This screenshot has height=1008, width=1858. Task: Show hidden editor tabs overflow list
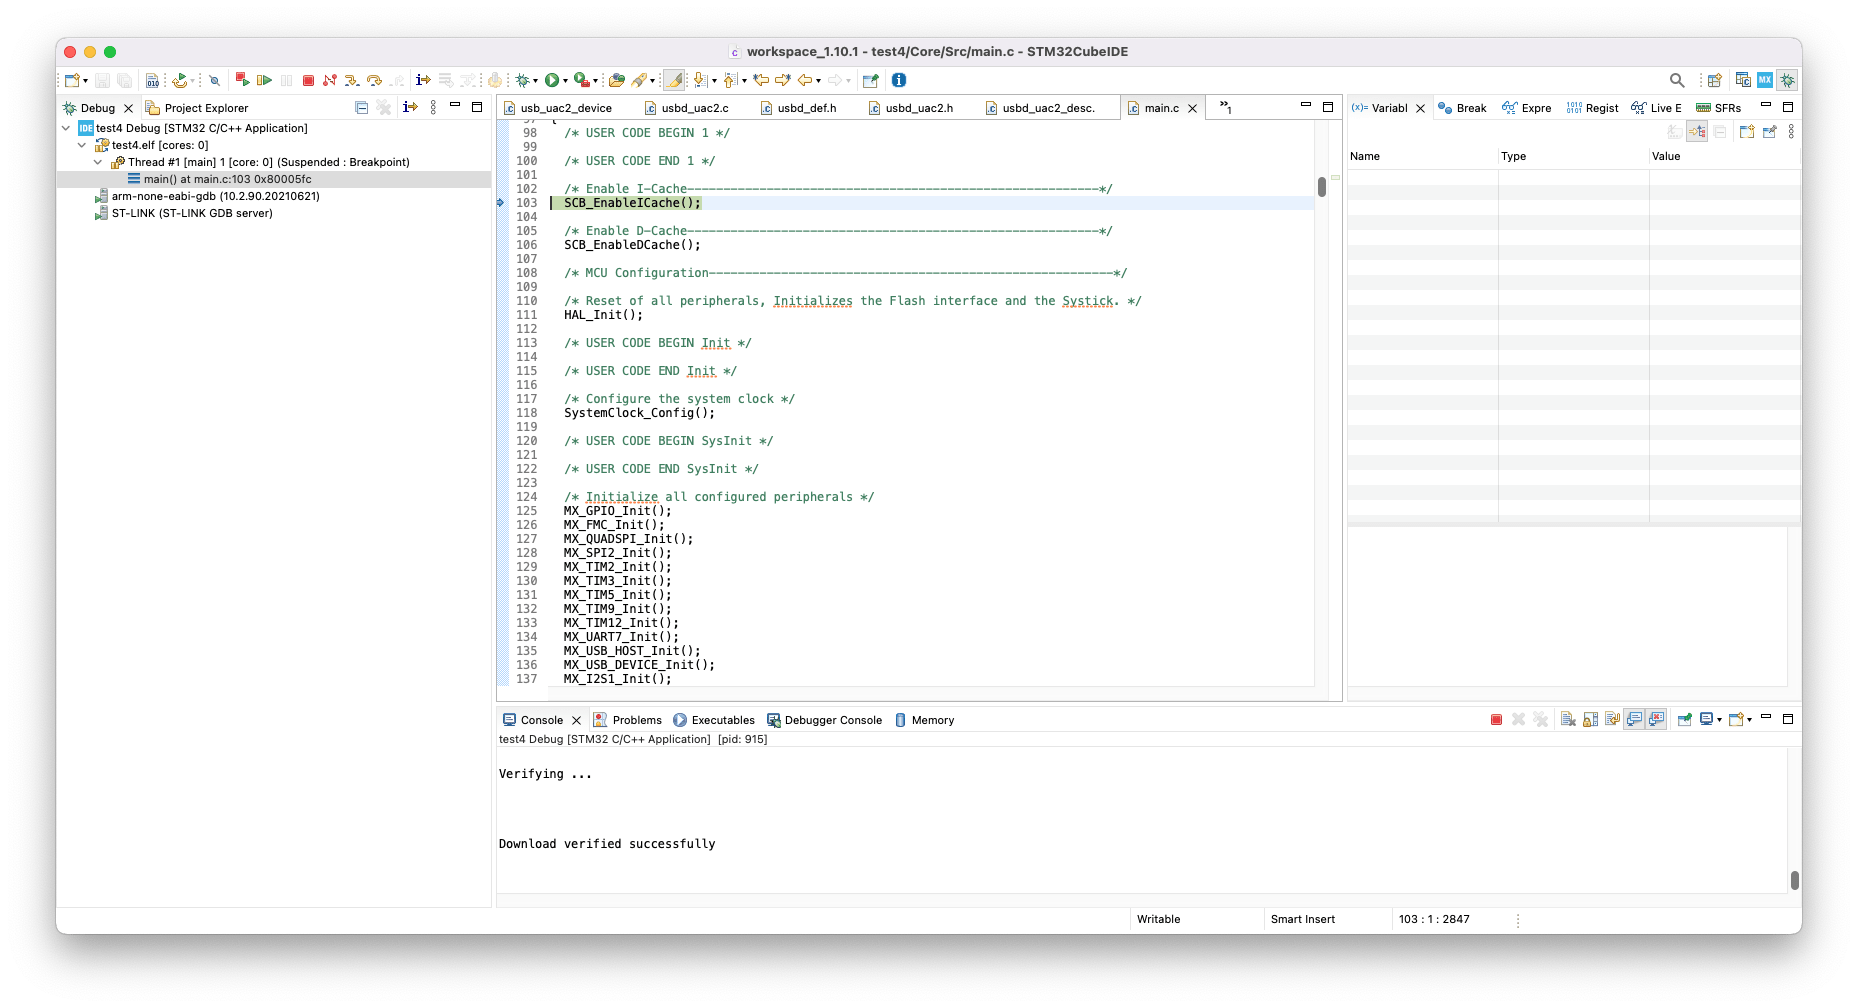[1225, 107]
